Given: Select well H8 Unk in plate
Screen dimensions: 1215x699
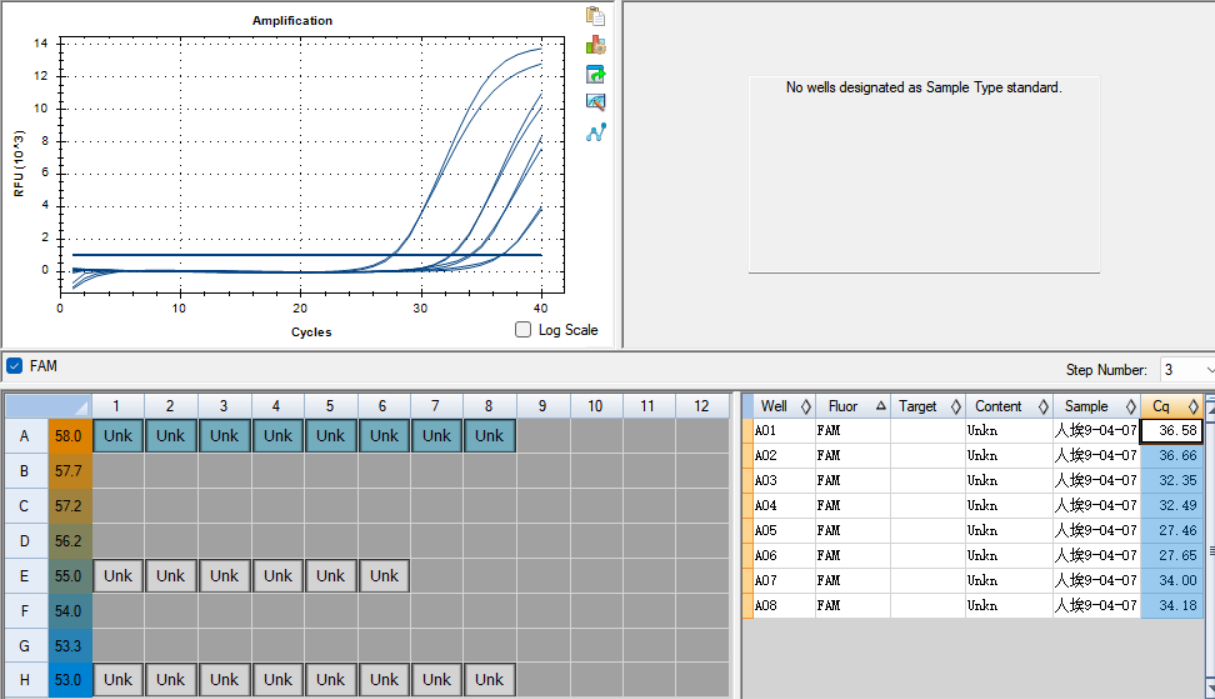Looking at the screenshot, I should point(490,680).
